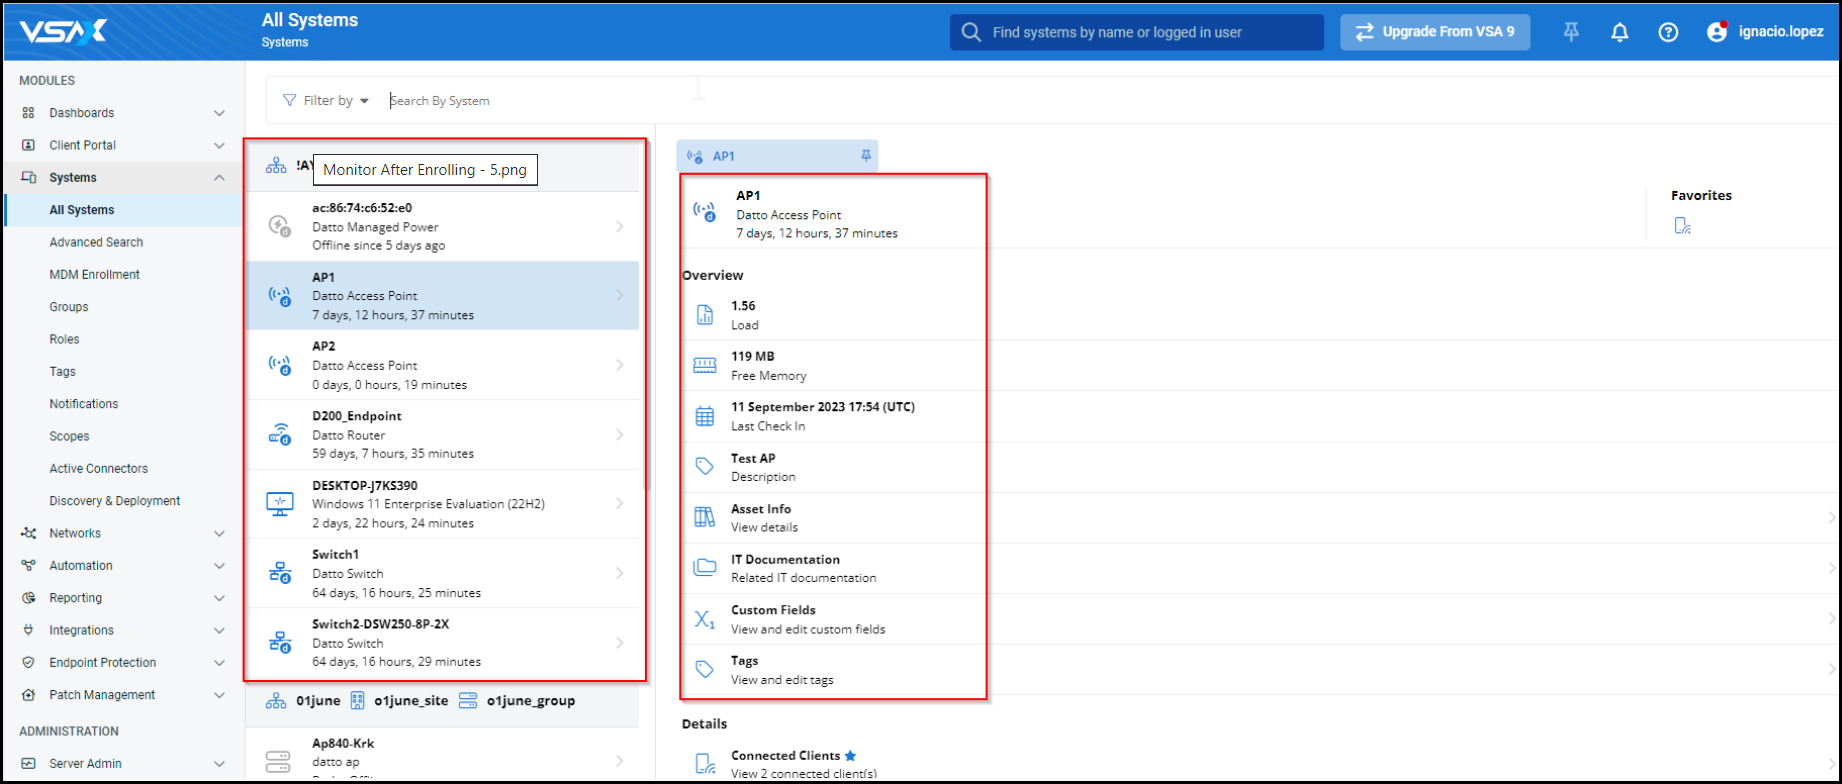Image resolution: width=1842 pixels, height=784 pixels.
Task: Open the pin icon in header
Action: pos(1571,32)
